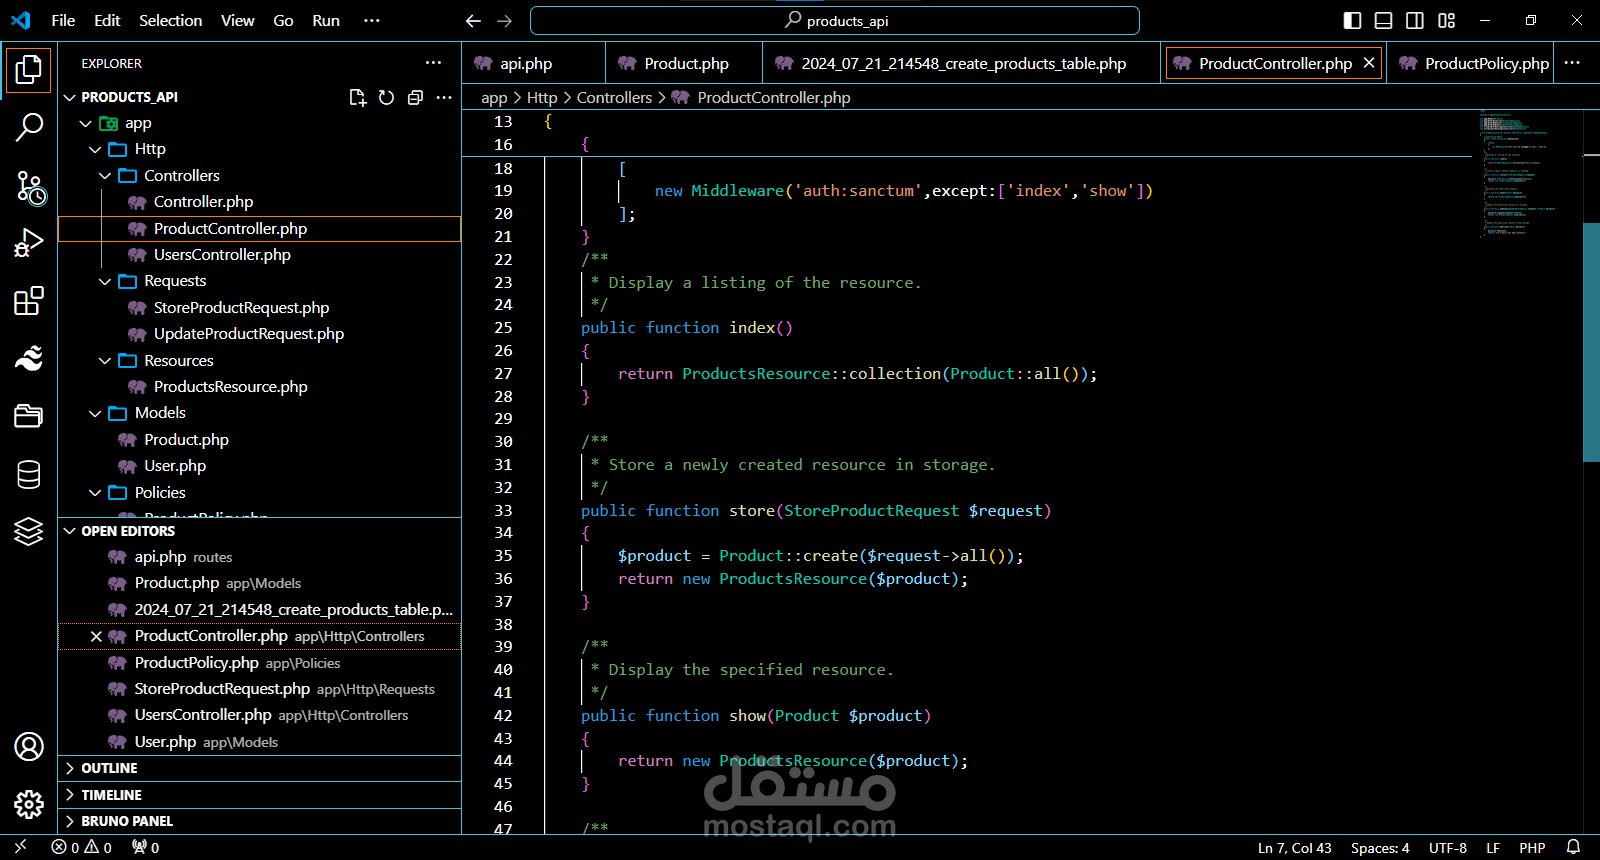Toggle Panel visibility
Image resolution: width=1600 pixels, height=860 pixels.
(x=1384, y=20)
